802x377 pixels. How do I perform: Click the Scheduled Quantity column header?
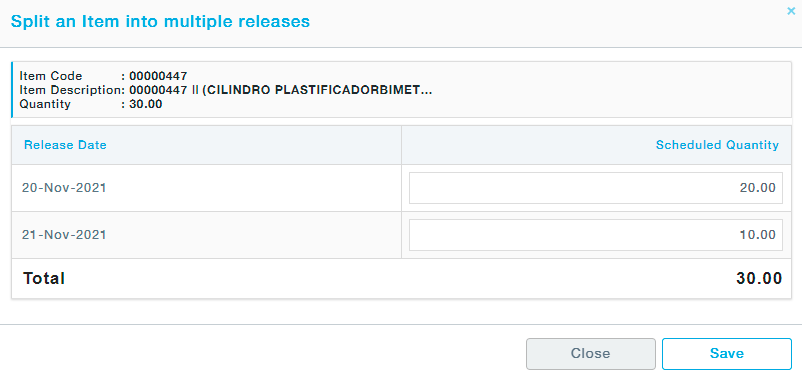point(717,145)
